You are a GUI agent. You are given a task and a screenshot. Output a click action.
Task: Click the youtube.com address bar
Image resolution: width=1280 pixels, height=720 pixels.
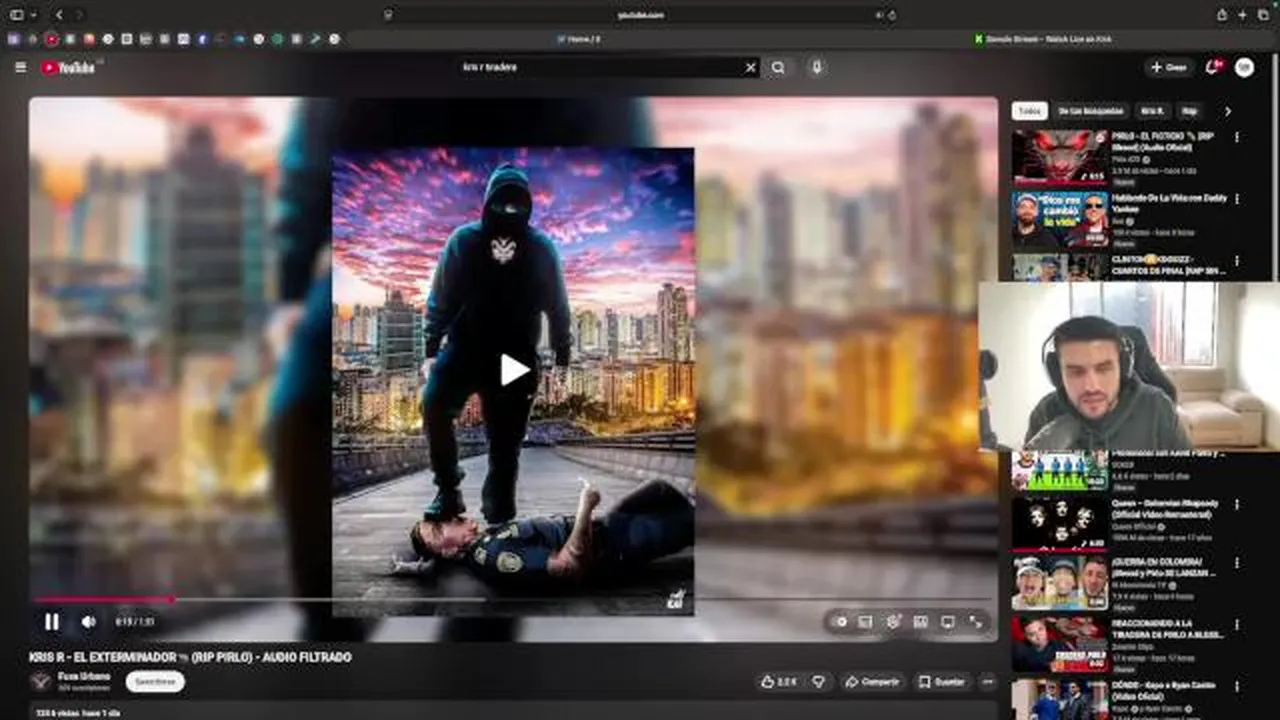pos(640,15)
